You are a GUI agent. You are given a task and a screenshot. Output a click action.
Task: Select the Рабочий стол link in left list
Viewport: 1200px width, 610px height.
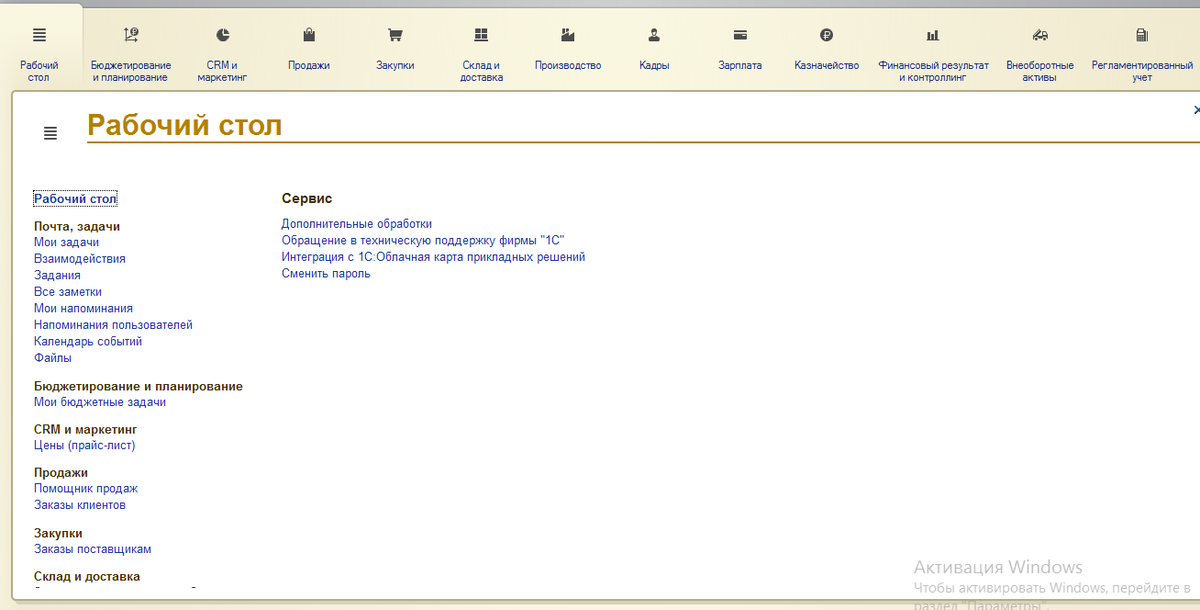tap(75, 199)
